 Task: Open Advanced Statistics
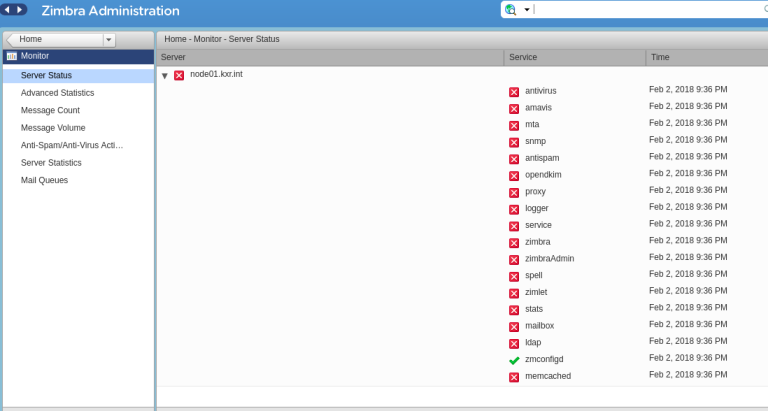[x=57, y=93]
